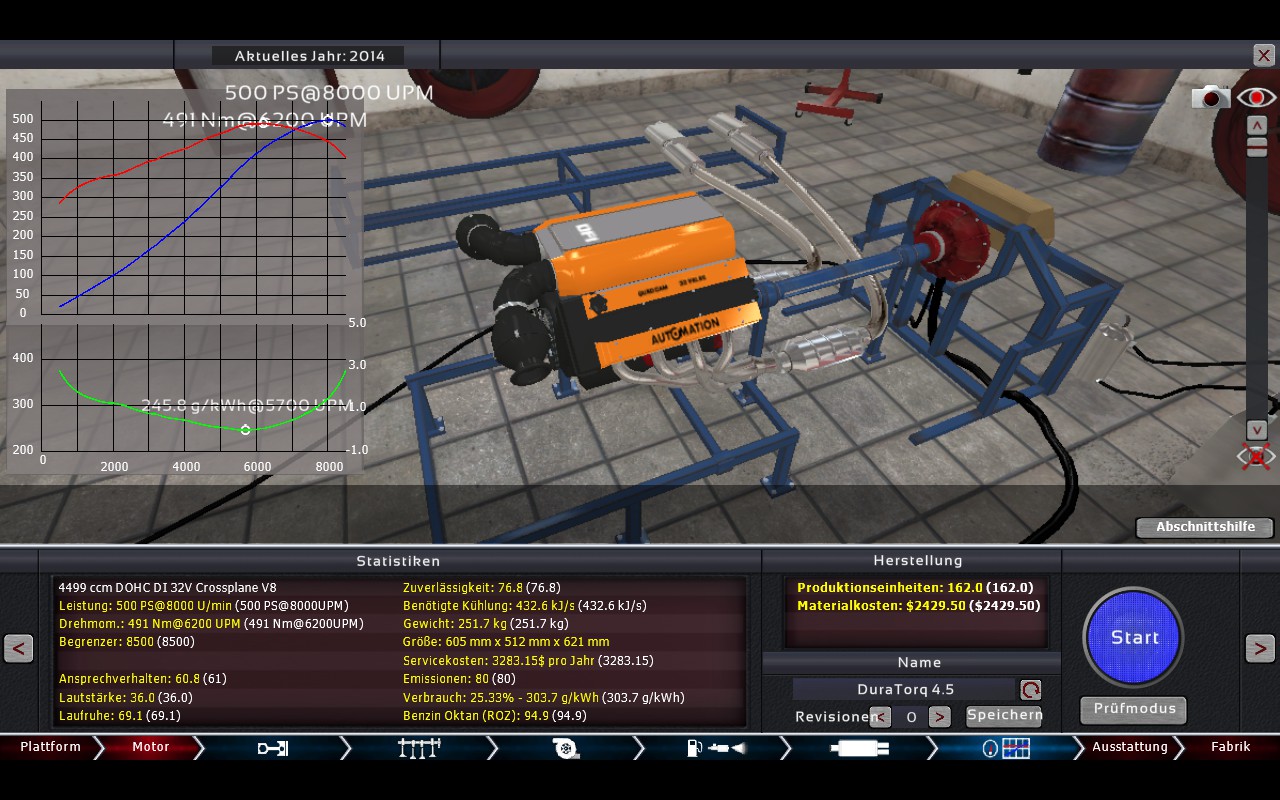Toggle the red eye view icon

[1257, 97]
